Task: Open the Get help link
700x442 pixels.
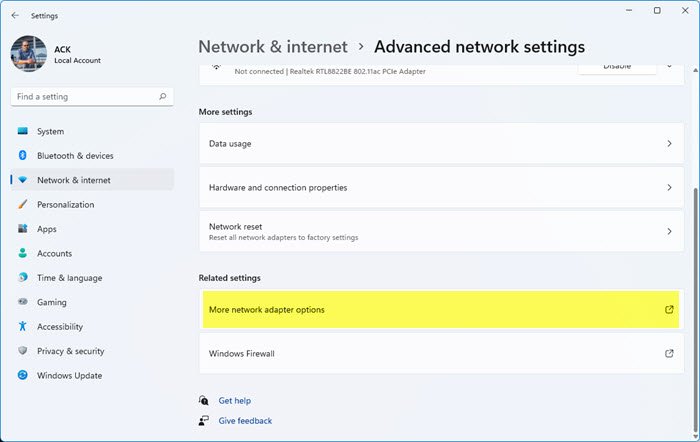Action: point(234,401)
